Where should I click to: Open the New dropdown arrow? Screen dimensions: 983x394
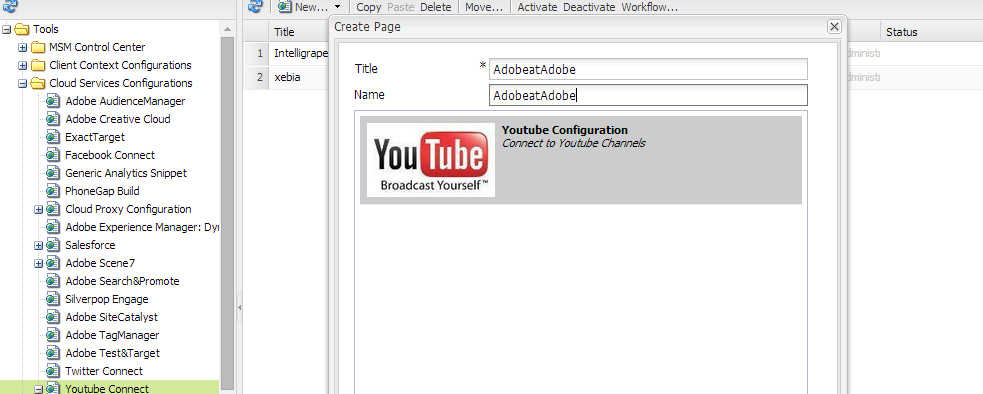pos(337,7)
